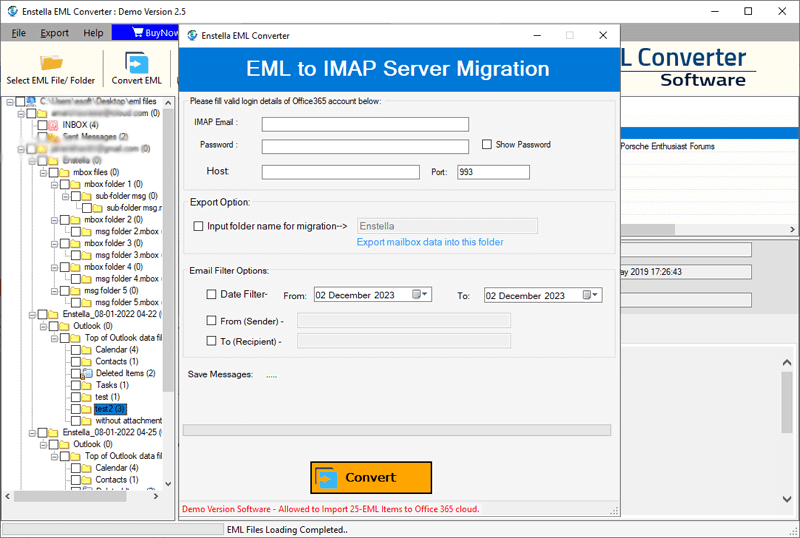This screenshot has width=800, height=538.
Task: Click the Calendar (4) folder icon under test2 tree
Action: pos(87,350)
